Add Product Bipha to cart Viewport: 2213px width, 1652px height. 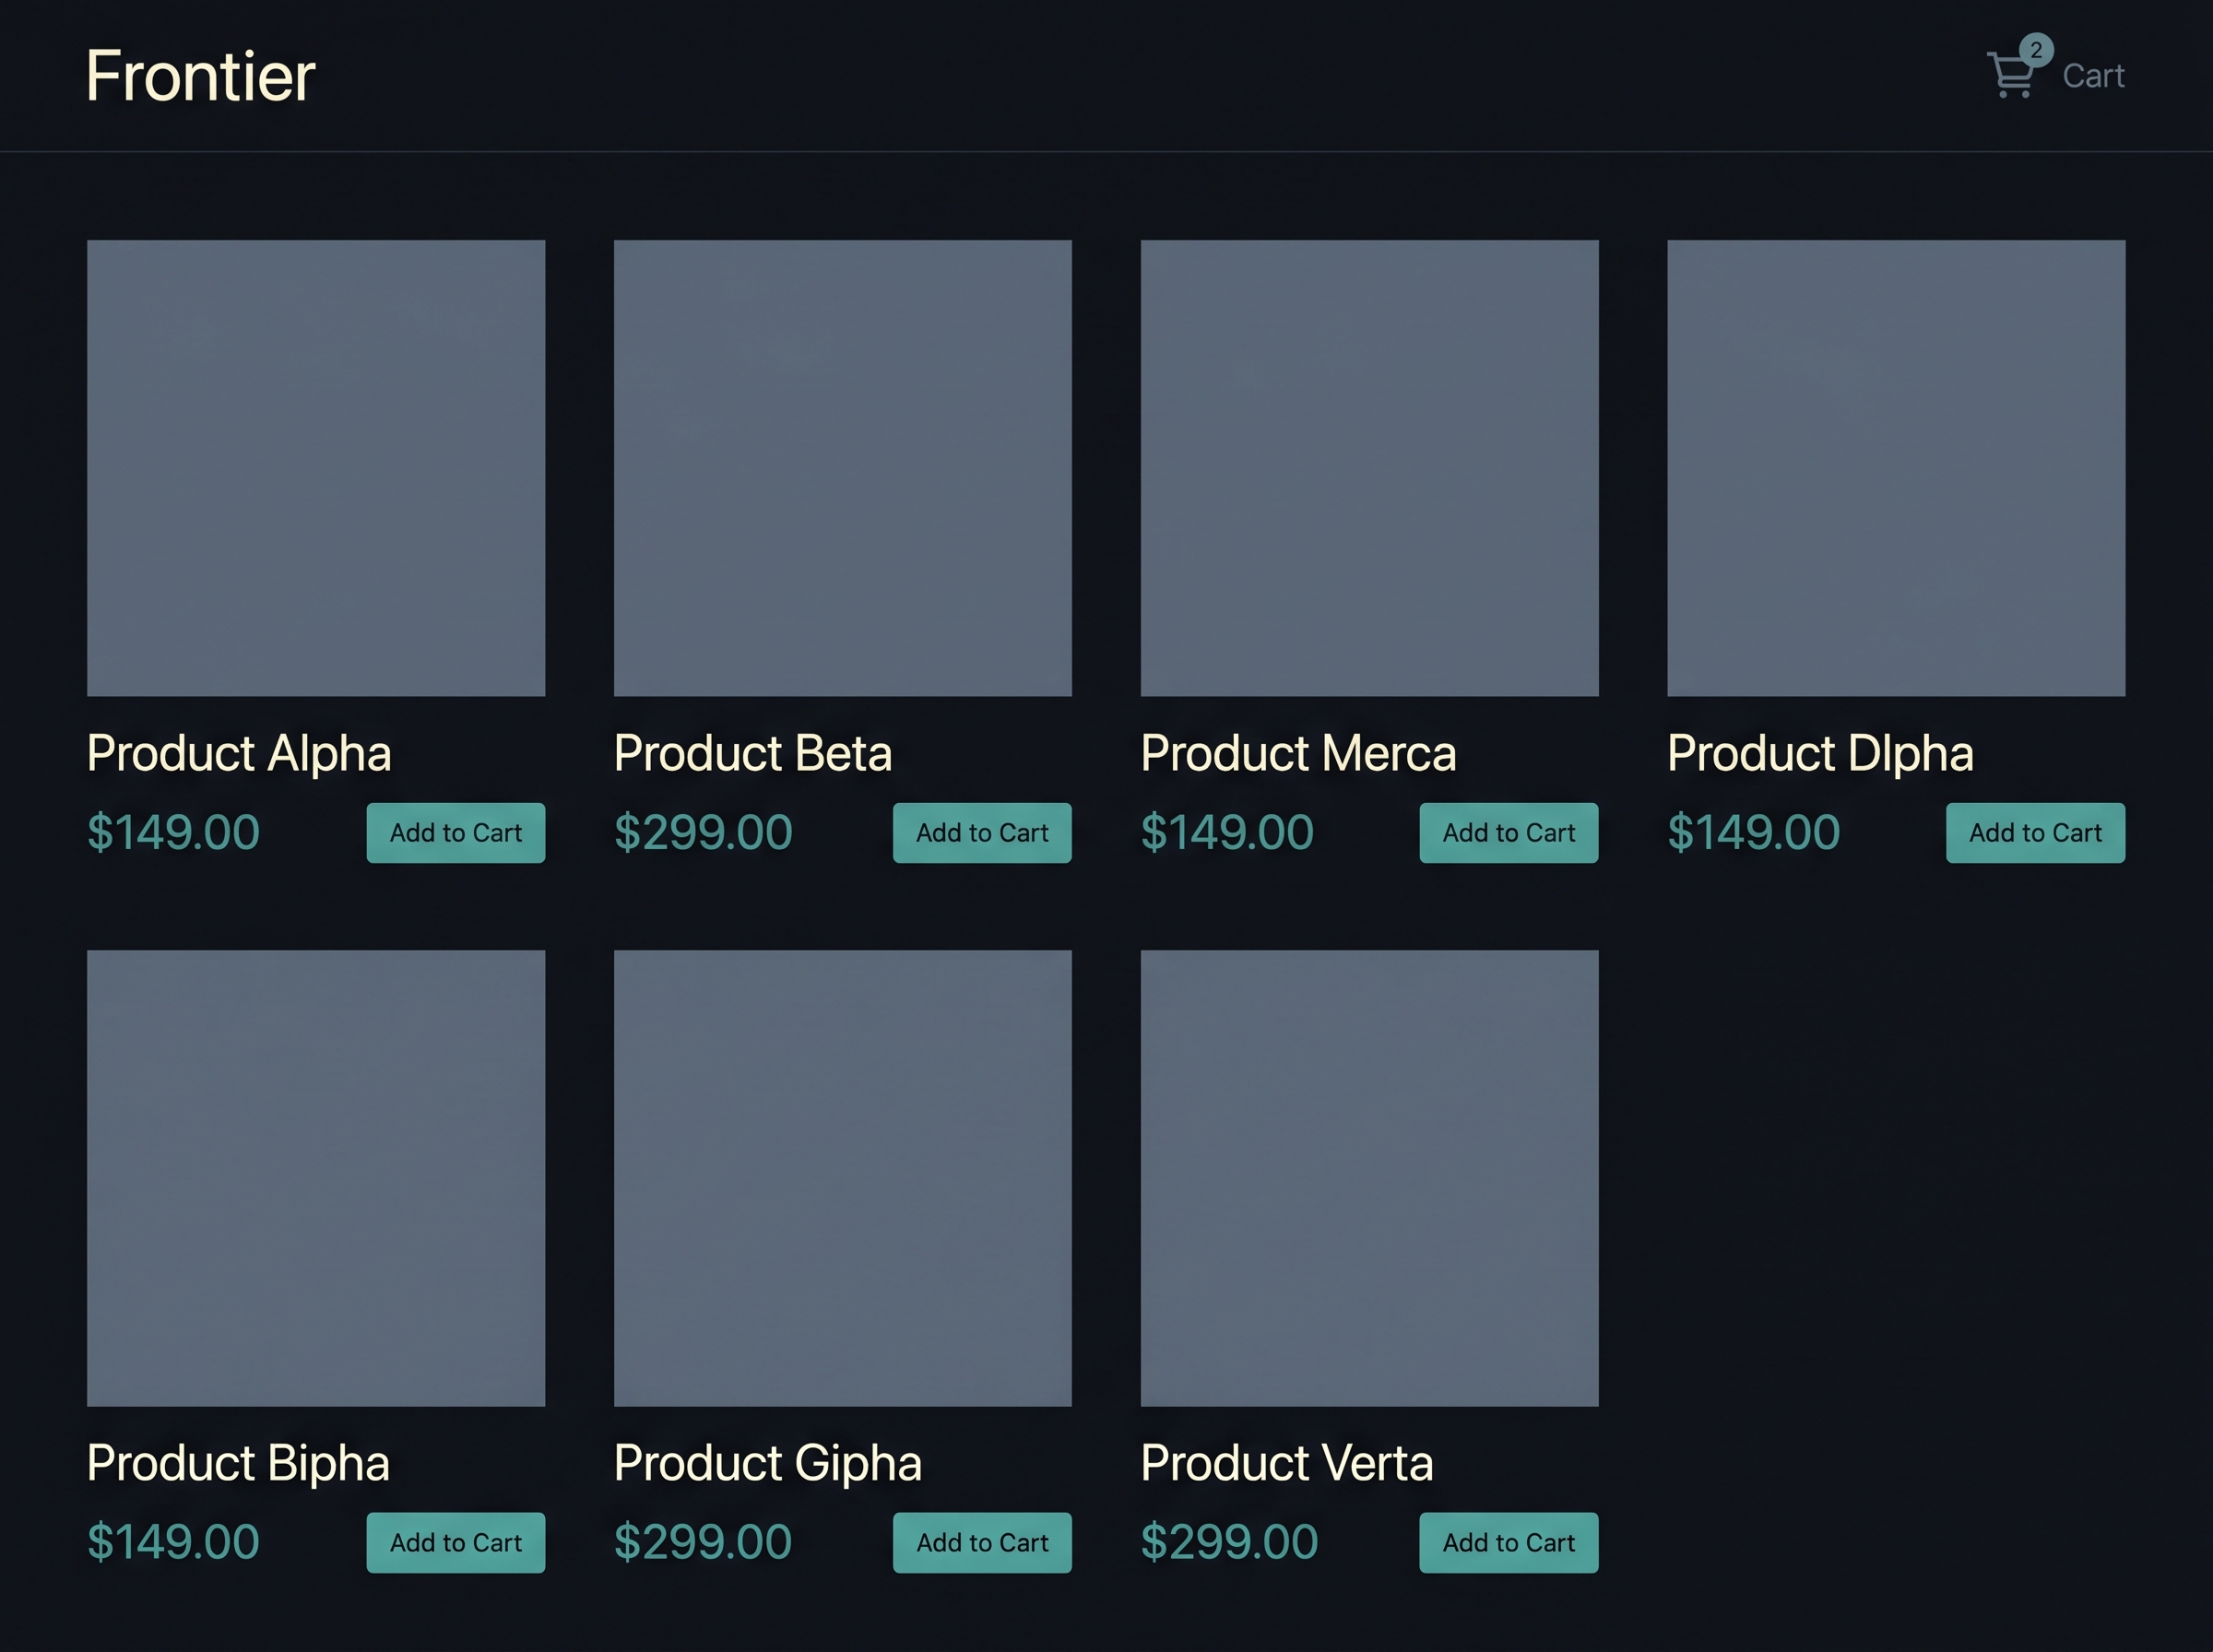coord(456,1543)
